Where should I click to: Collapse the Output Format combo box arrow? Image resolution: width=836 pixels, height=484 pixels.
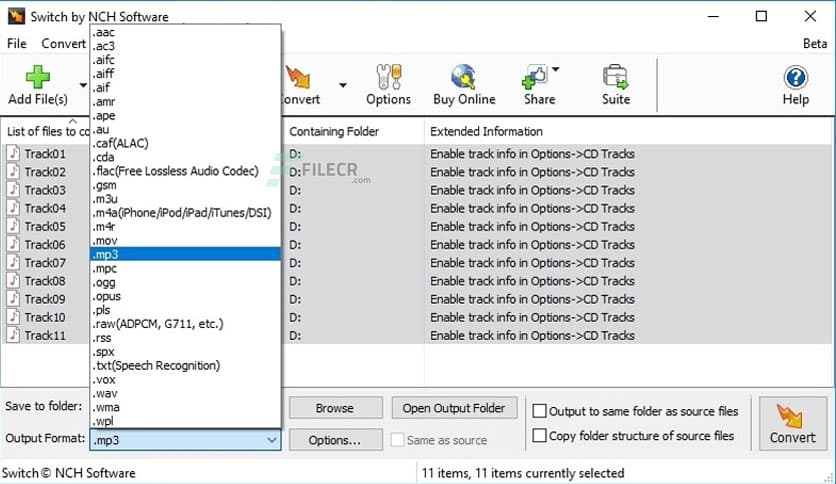[271, 440]
